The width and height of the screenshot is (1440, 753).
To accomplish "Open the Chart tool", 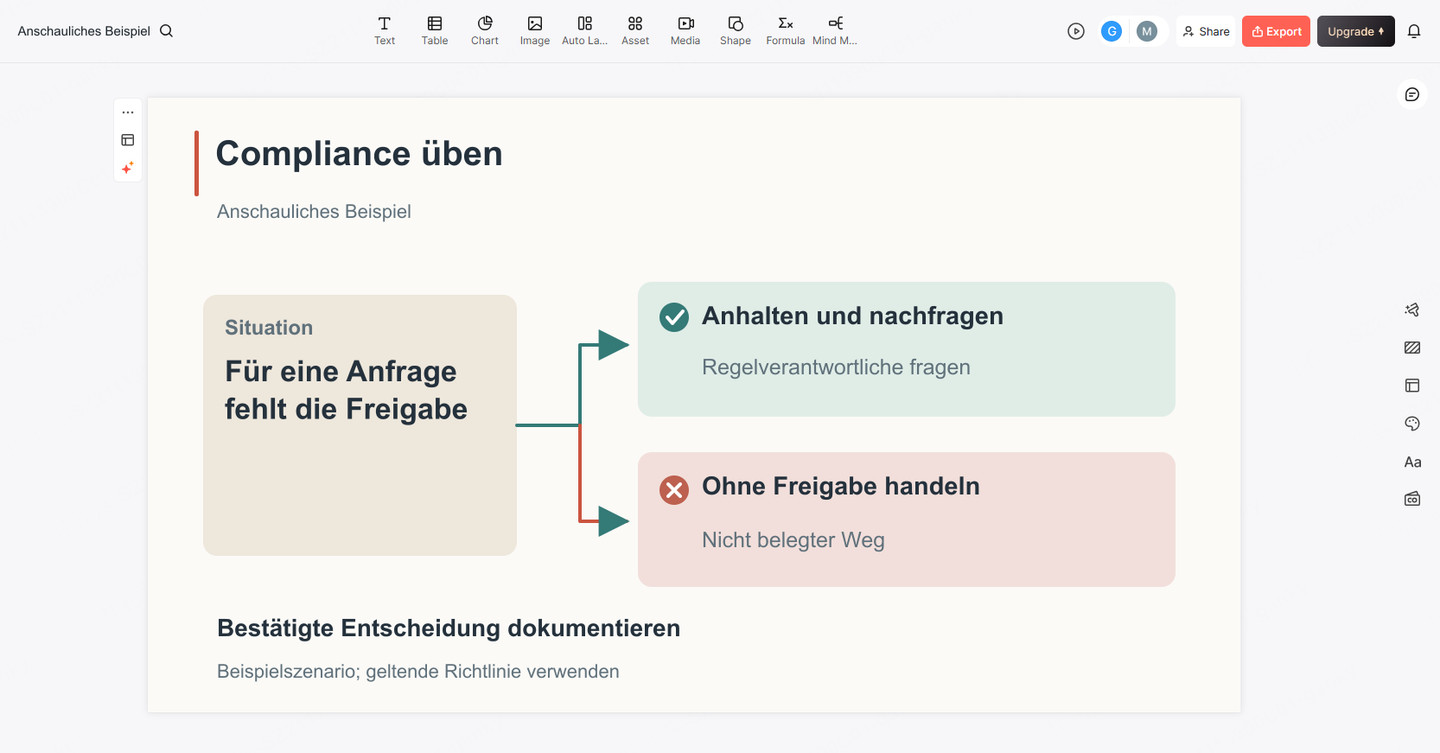I will click(x=485, y=30).
